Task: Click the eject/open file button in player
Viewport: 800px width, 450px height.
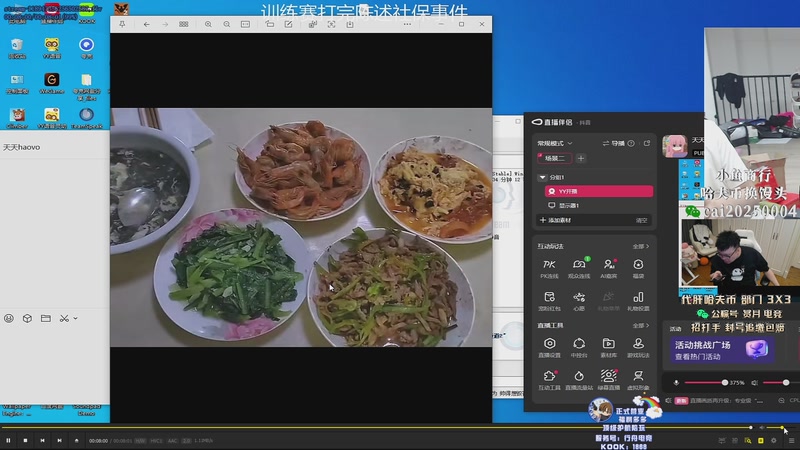Action: pyautogui.click(x=77, y=440)
